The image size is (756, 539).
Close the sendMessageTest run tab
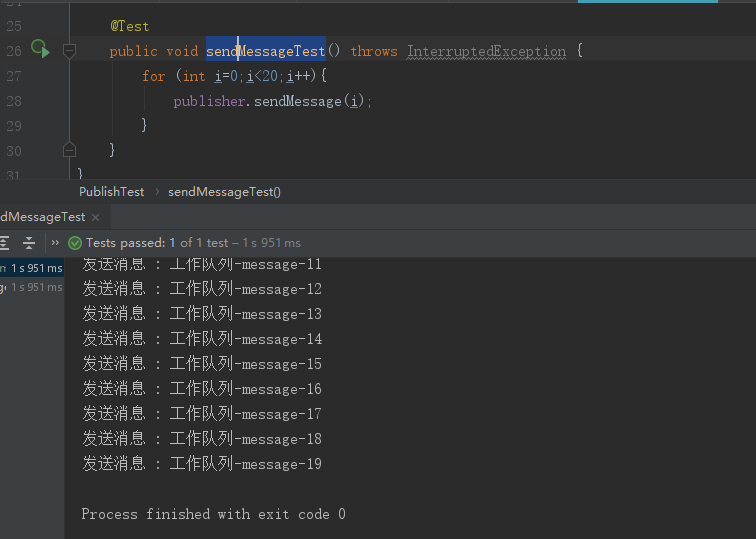pyautogui.click(x=95, y=217)
